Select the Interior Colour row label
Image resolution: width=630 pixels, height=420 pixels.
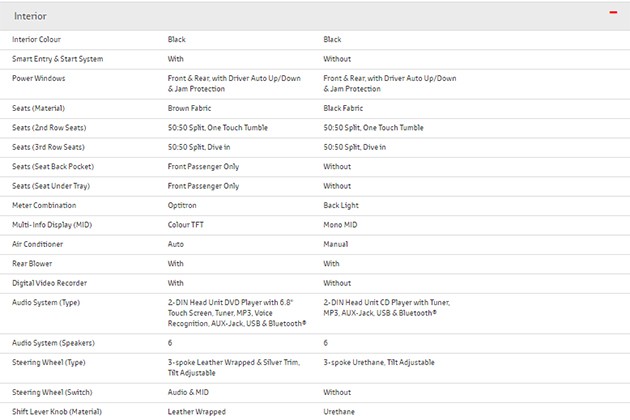click(x=41, y=40)
